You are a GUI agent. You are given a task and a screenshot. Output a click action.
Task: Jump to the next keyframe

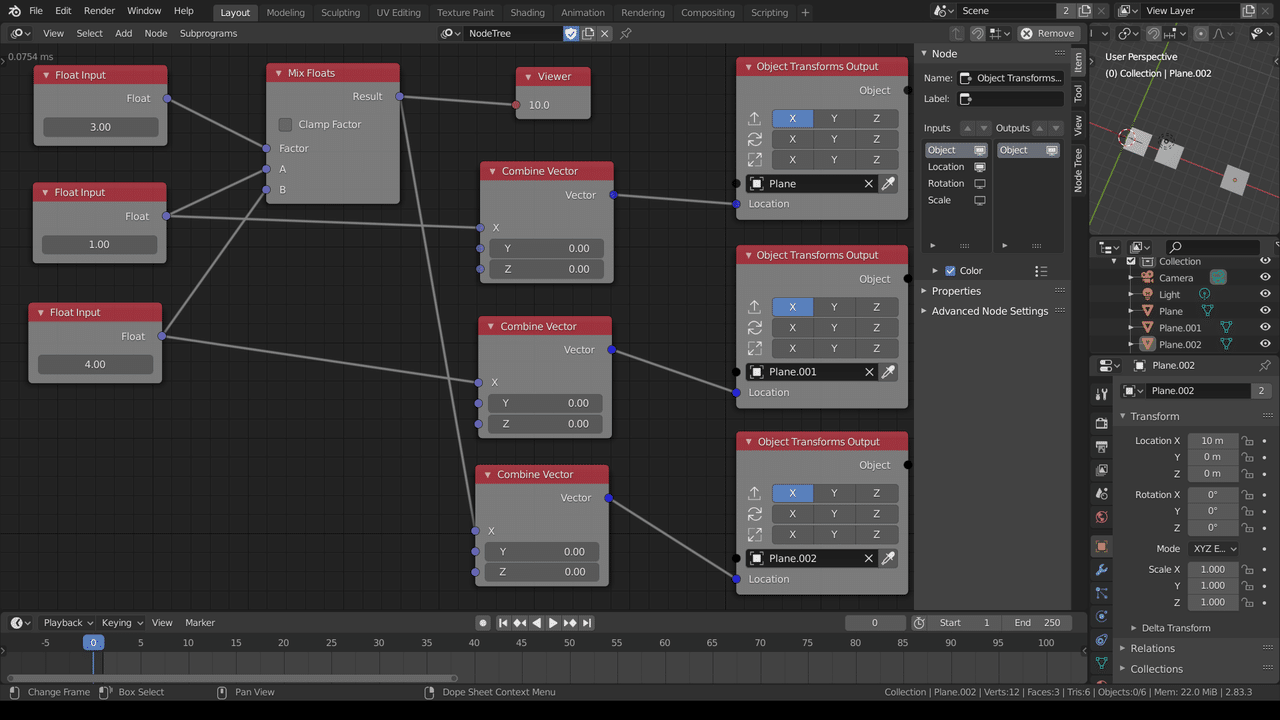pos(570,623)
